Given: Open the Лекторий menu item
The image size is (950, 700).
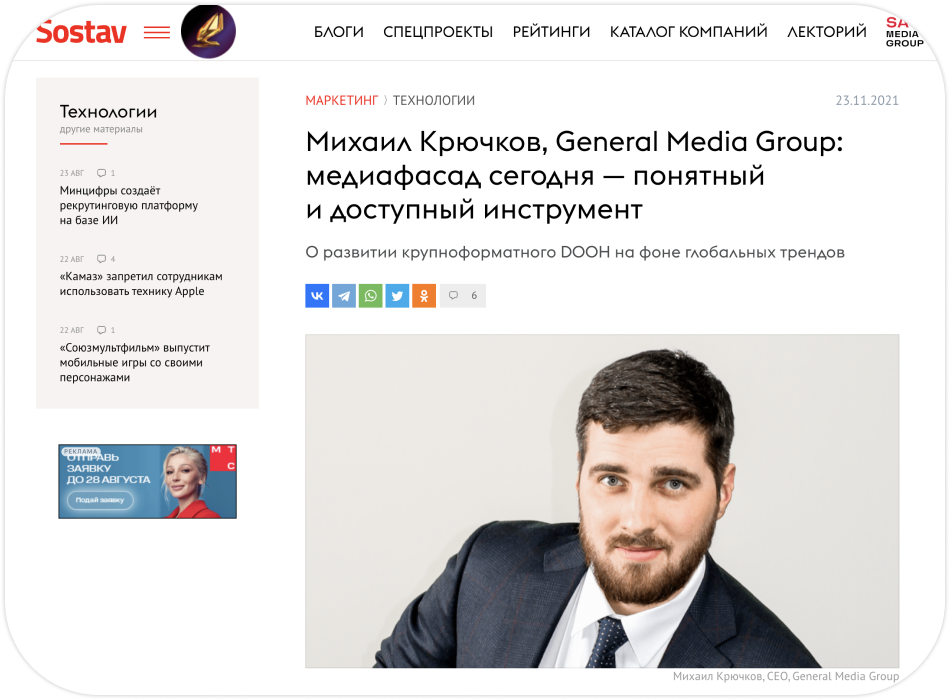Looking at the screenshot, I should [826, 32].
